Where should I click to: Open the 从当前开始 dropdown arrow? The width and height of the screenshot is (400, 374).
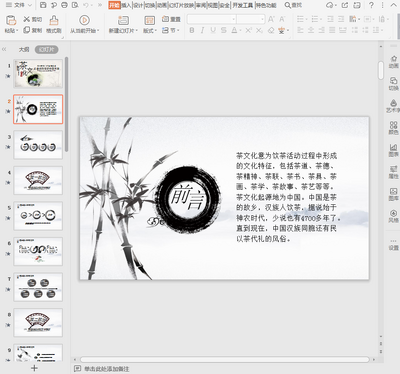(x=98, y=31)
